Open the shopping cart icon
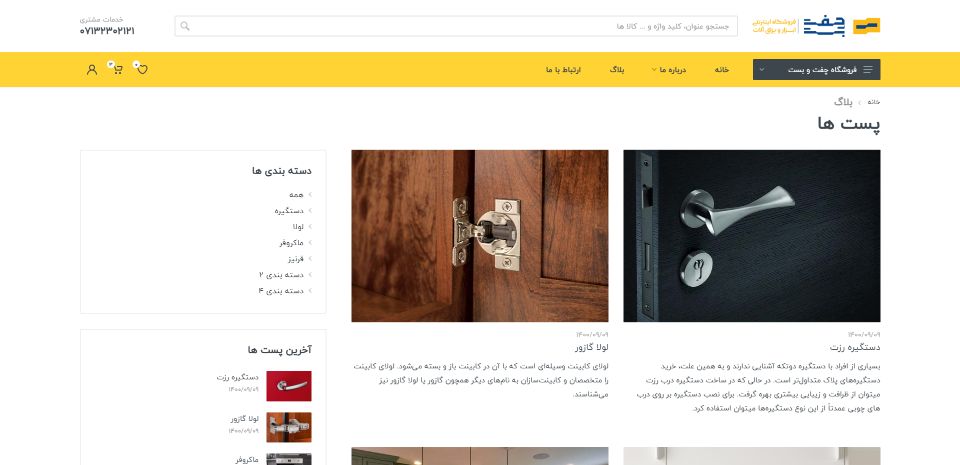Image resolution: width=960 pixels, height=465 pixels. (x=118, y=69)
